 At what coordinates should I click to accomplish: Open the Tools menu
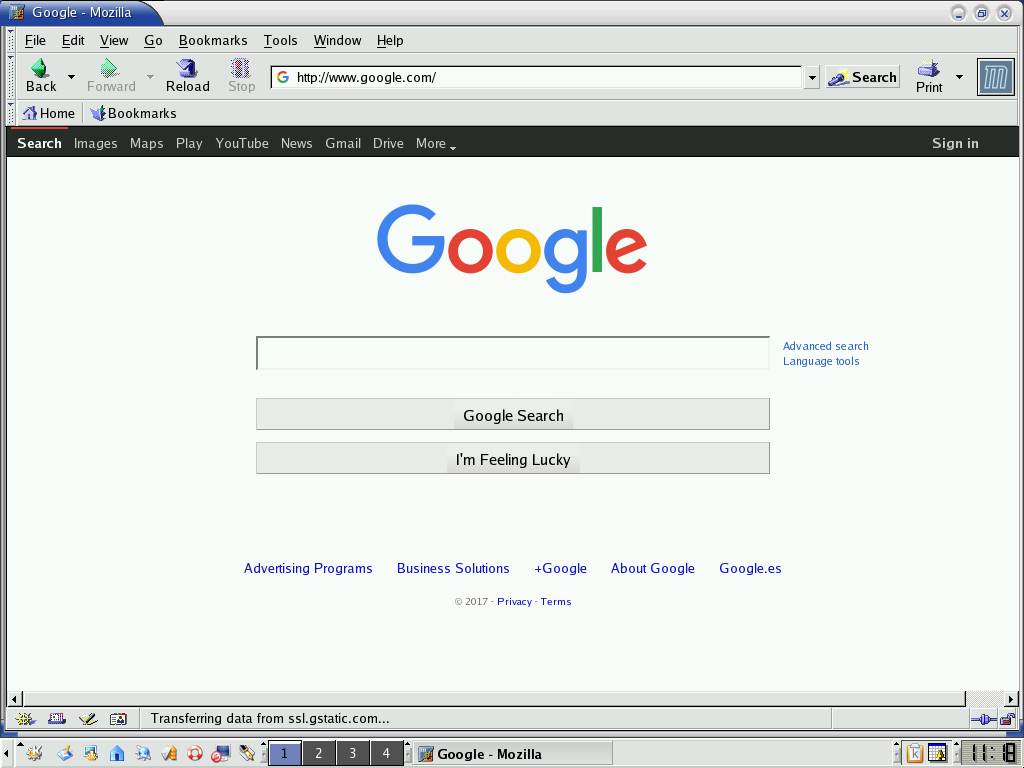click(280, 40)
